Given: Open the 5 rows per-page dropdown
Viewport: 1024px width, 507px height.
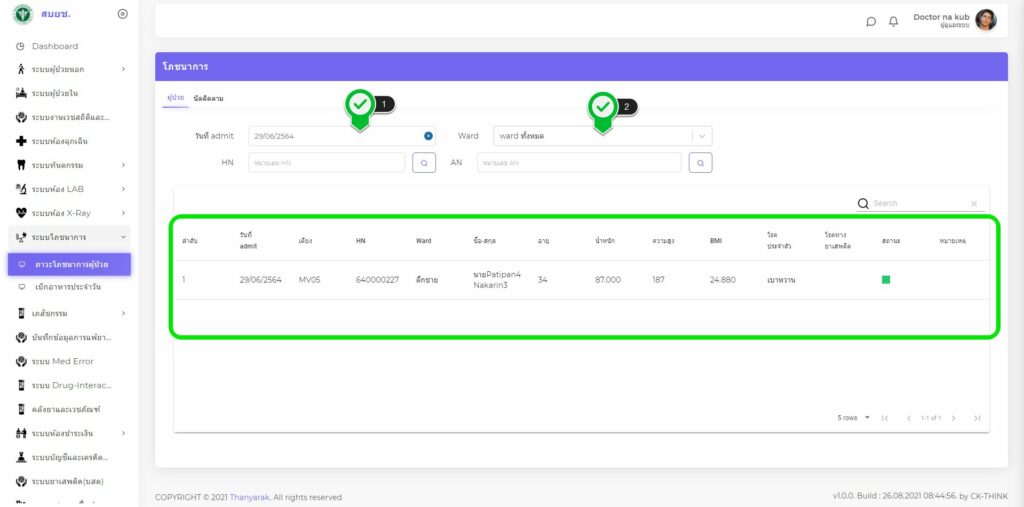Looking at the screenshot, I should 853,418.
